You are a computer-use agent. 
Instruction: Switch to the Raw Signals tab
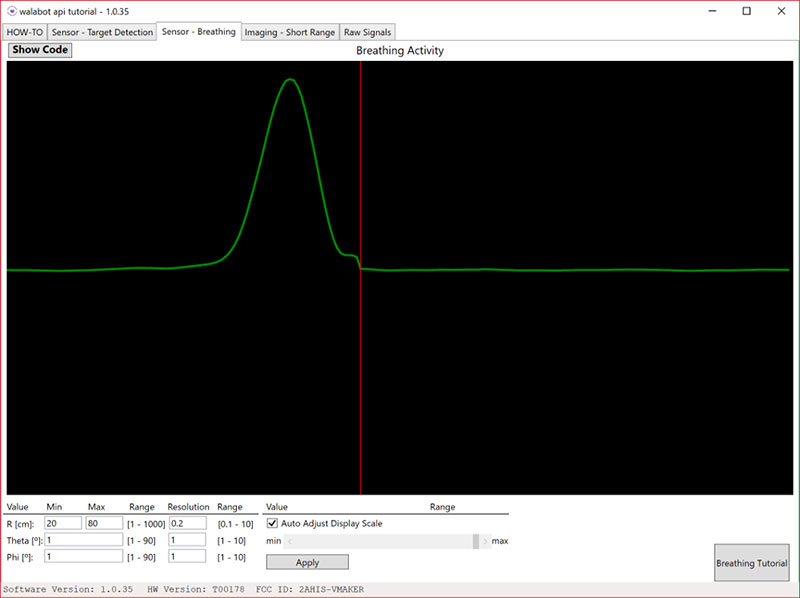(367, 32)
